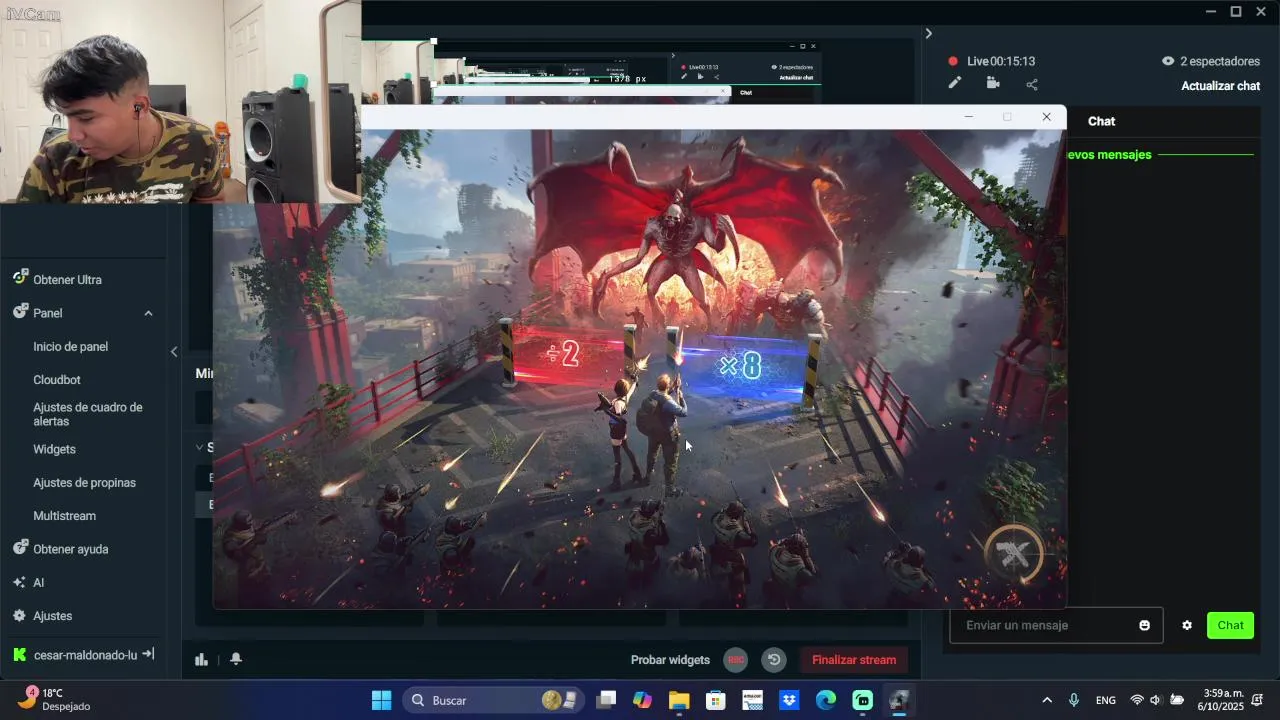Viewport: 1280px width, 720px height.
Task: Click the ×8 blue gate in game
Action: 741,367
